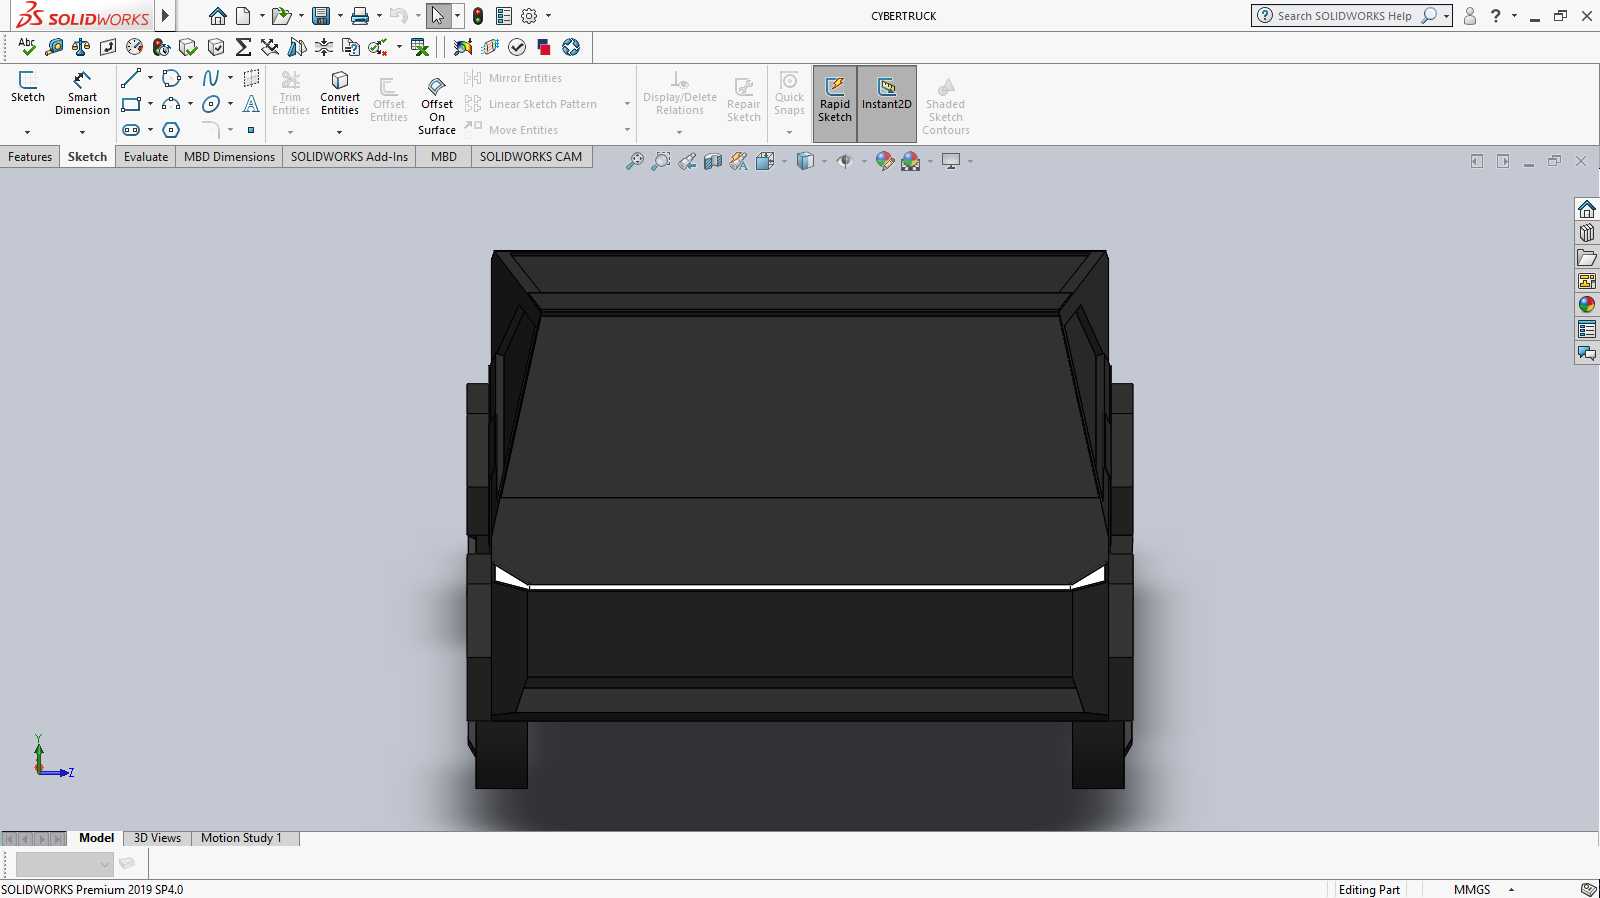
Task: Select the sketch Text tool
Action: click(251, 104)
